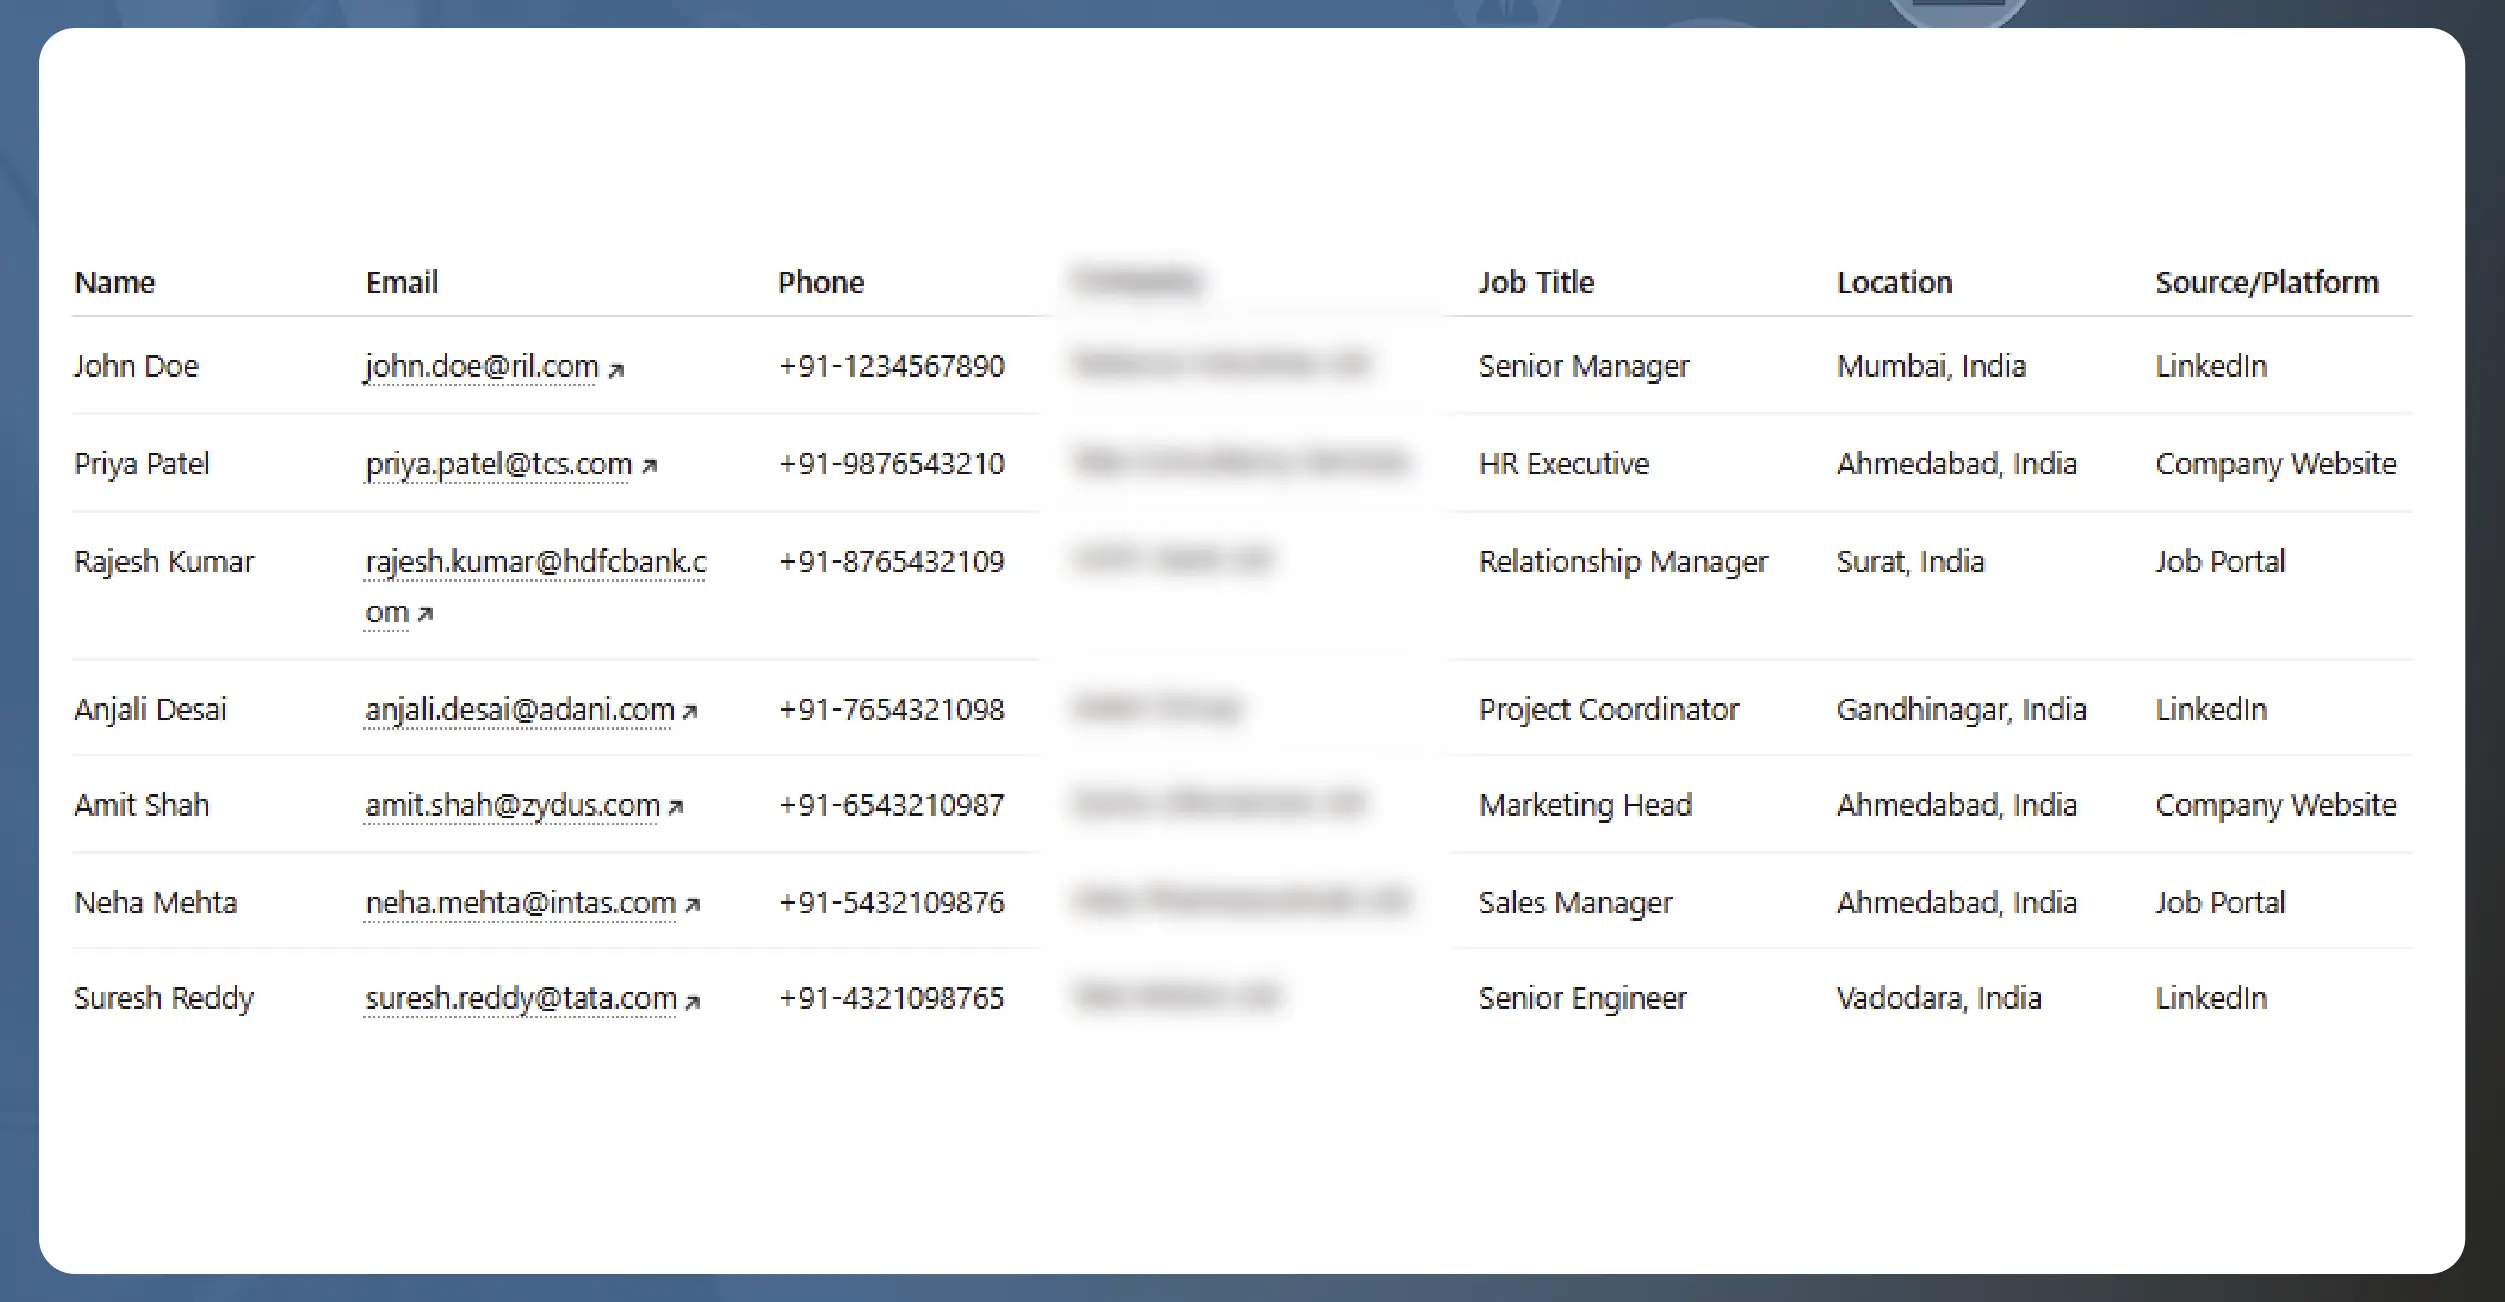Select the Relationship Manager job title cell
The width and height of the screenshot is (2505, 1302).
[1622, 562]
